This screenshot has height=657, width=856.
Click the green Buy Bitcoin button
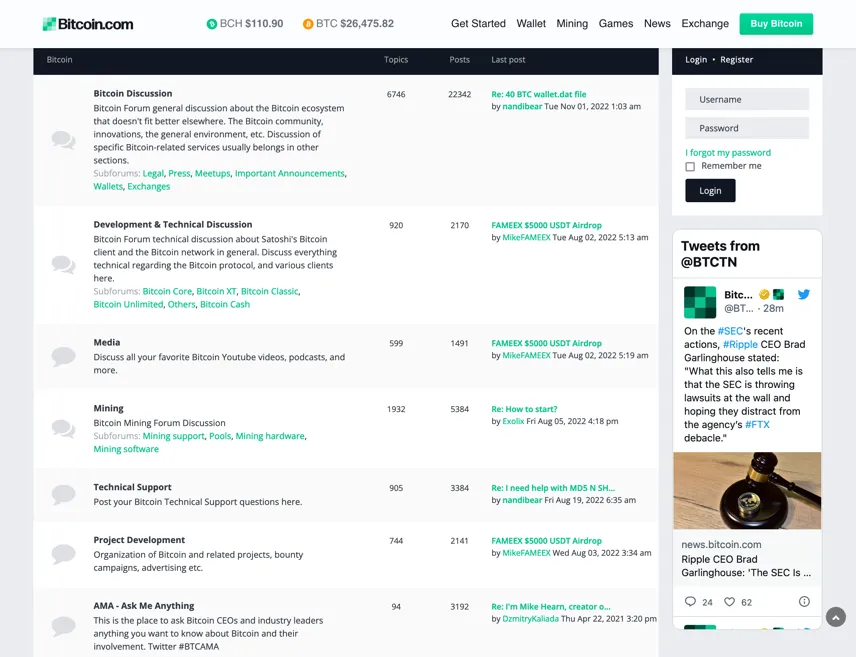tap(776, 24)
